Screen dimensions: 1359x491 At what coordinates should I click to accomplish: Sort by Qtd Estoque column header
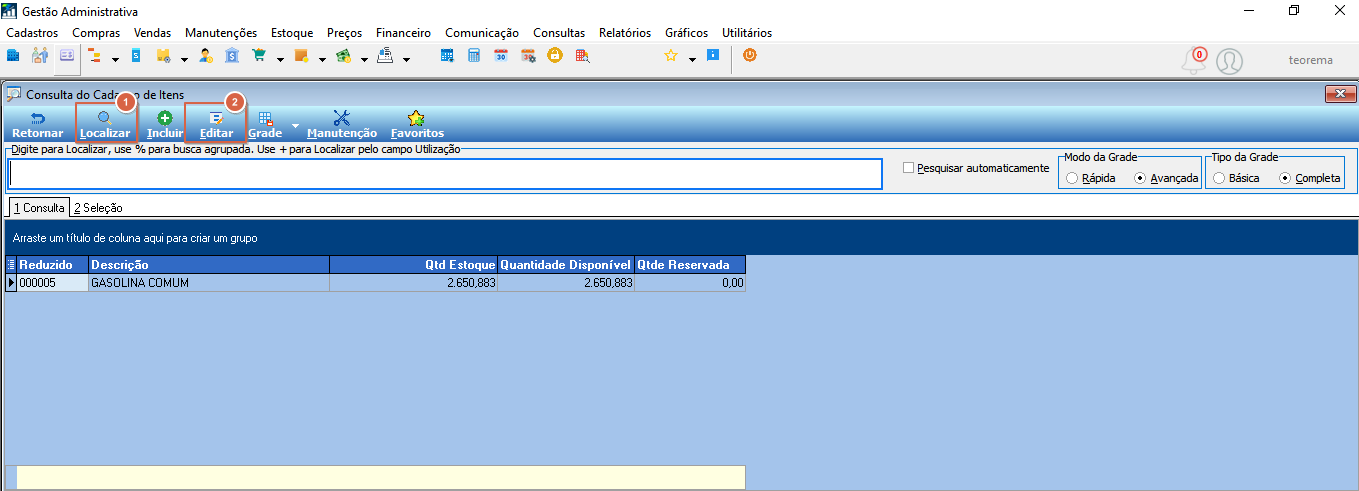413,265
